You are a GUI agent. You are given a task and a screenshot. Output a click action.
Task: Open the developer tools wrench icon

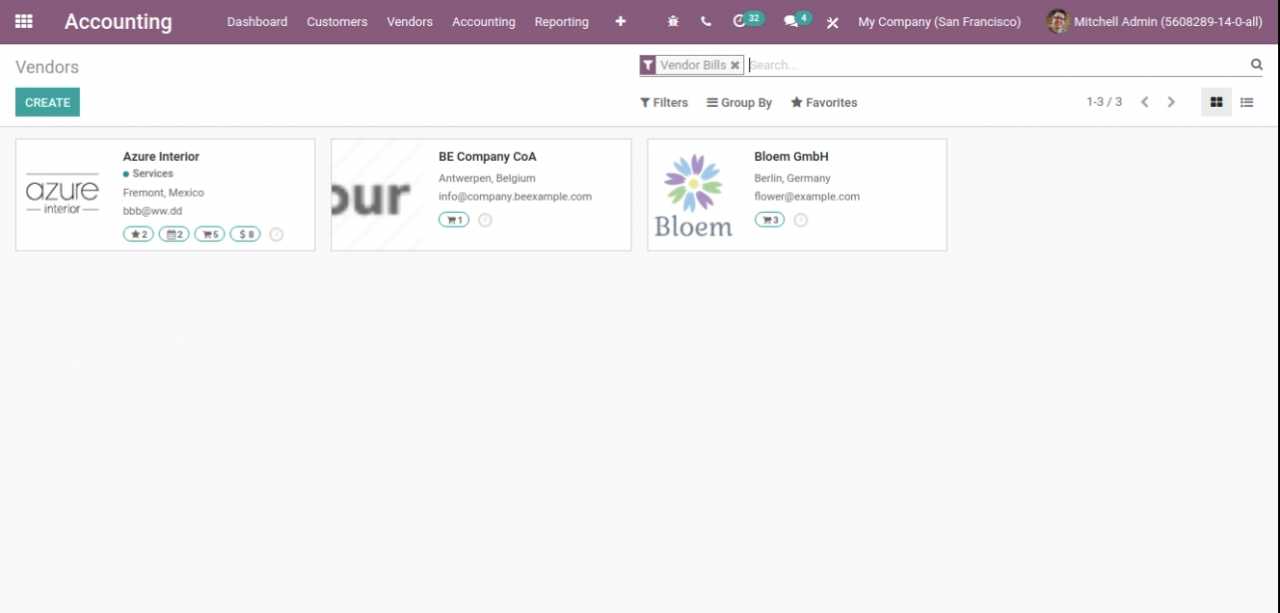pyautogui.click(x=832, y=21)
